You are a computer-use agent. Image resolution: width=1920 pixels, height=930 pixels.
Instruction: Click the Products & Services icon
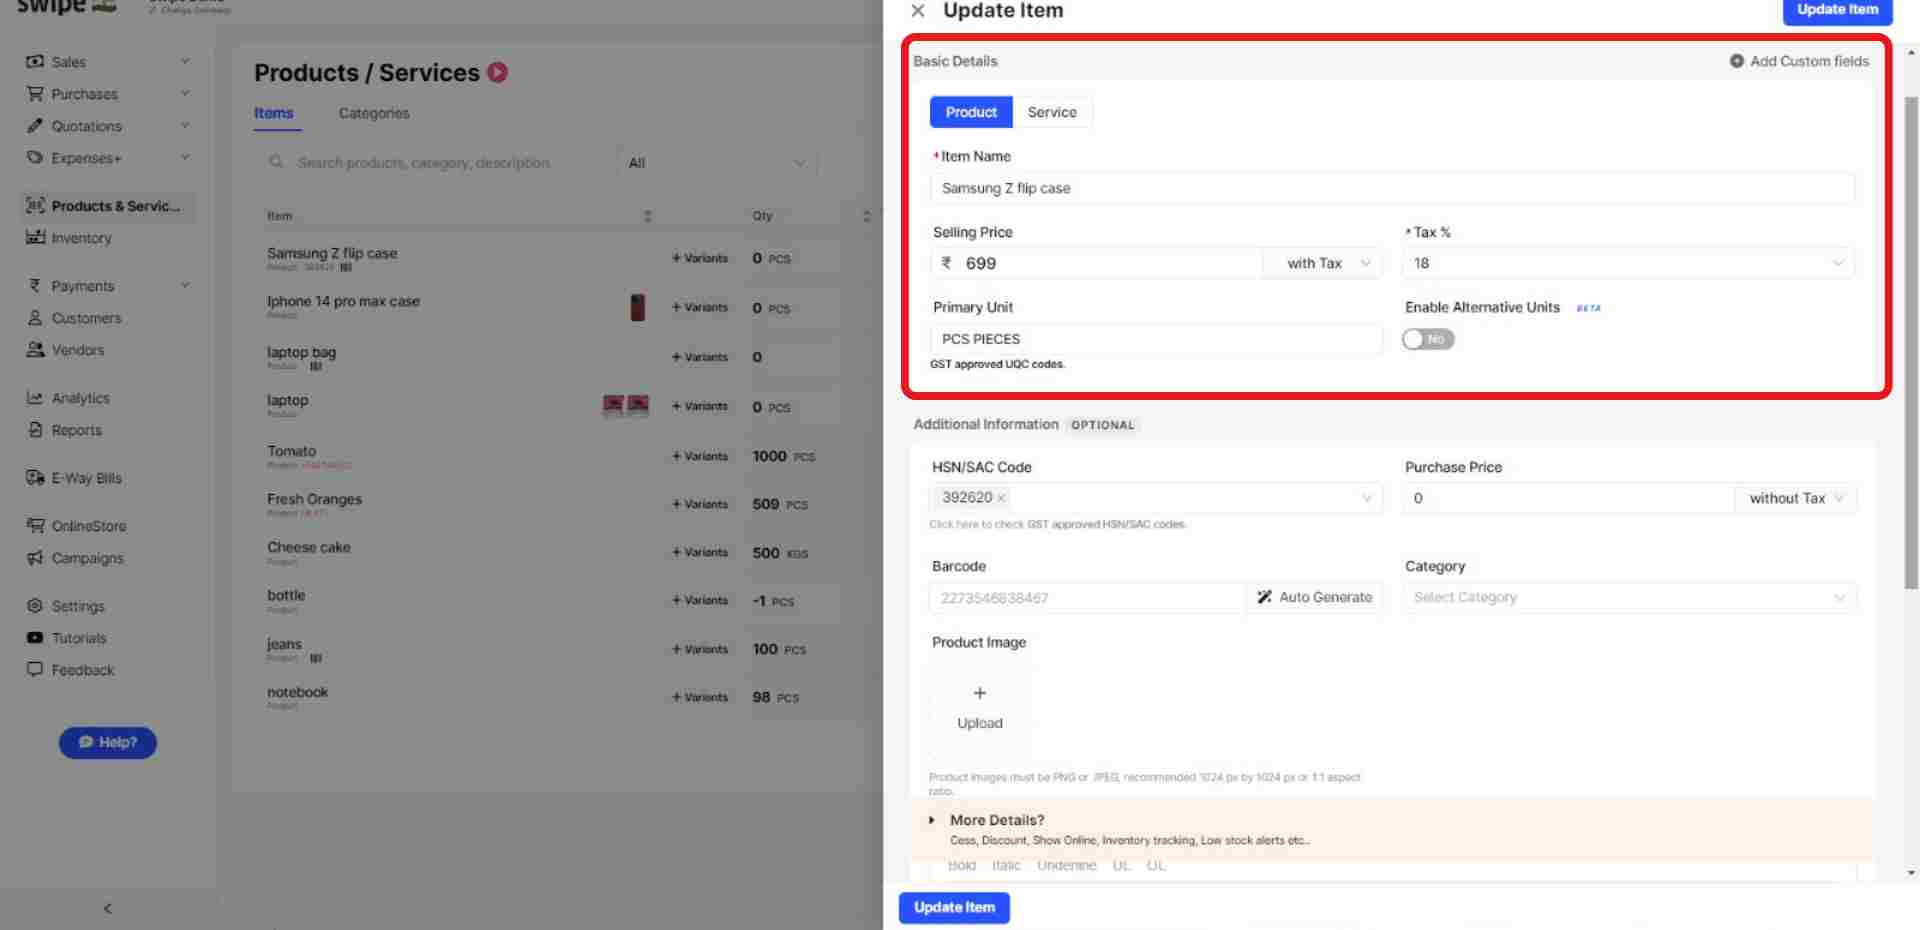[x=35, y=206]
